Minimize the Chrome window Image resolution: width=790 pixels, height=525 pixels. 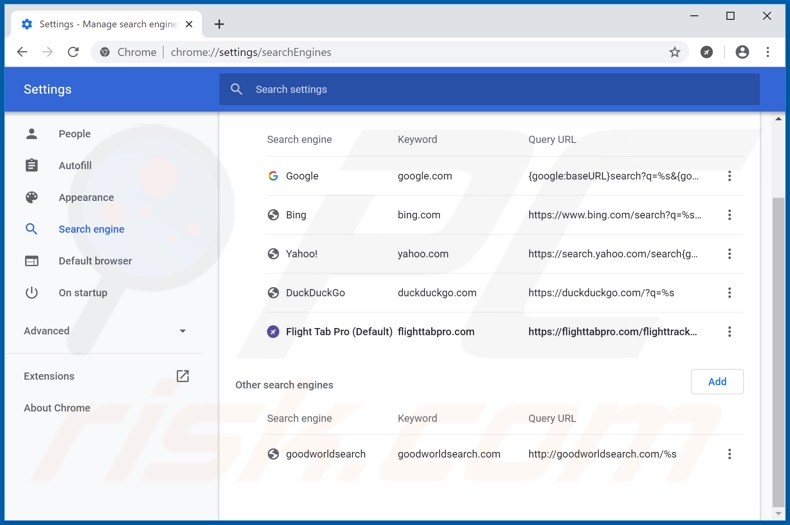point(694,16)
